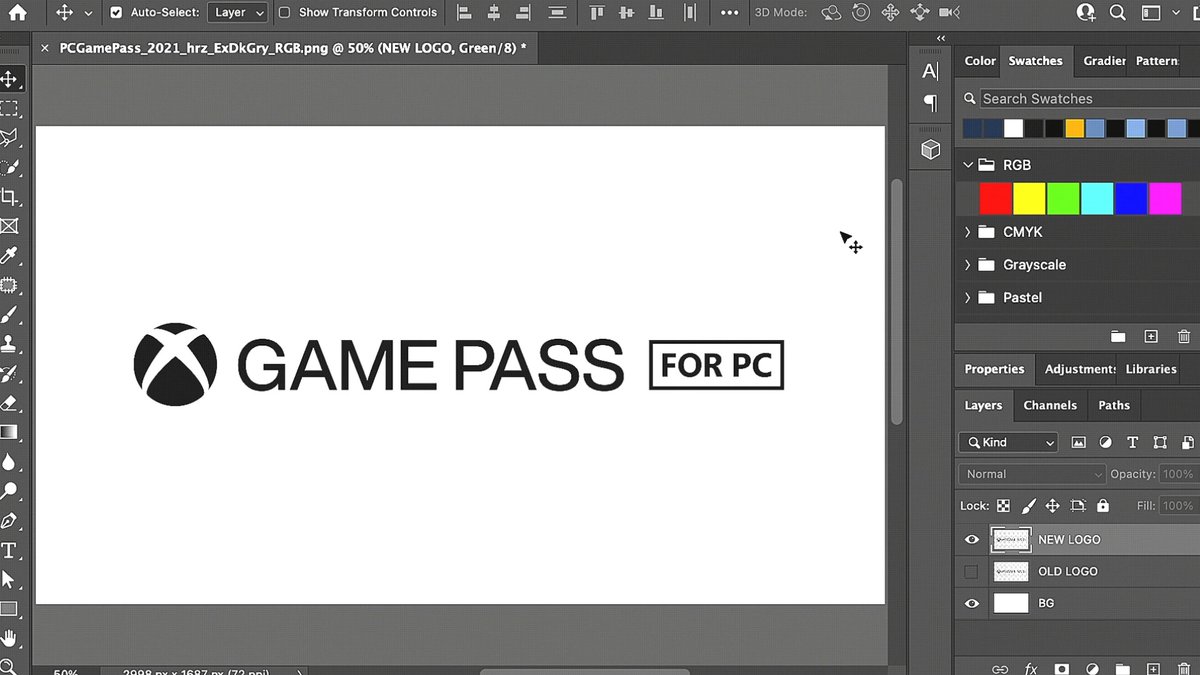Align left edges in options bar
The height and width of the screenshot is (675, 1200).
464,13
